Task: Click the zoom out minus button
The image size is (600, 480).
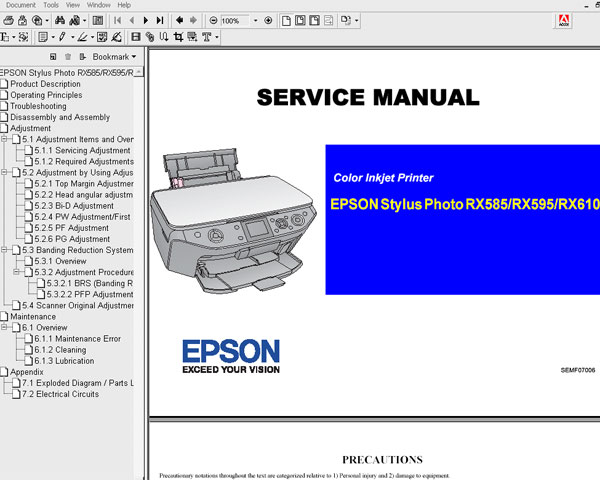Action: pos(214,20)
